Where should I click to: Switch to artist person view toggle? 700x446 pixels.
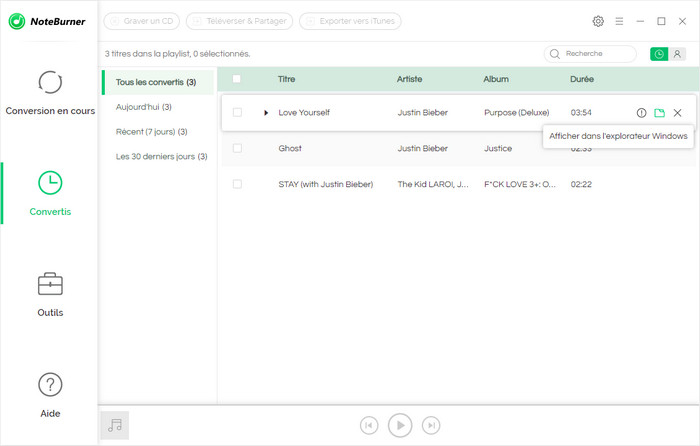677,54
